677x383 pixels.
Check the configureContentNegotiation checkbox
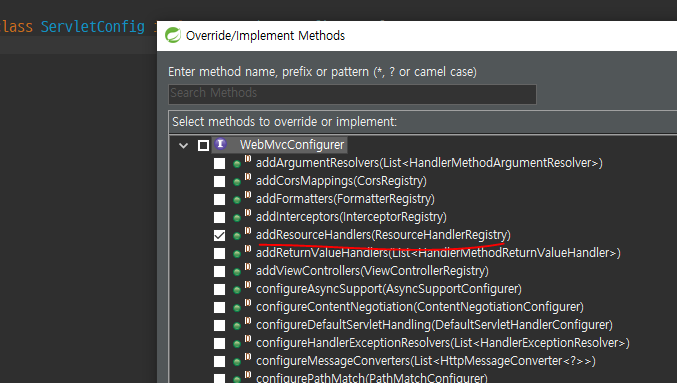coord(219,307)
